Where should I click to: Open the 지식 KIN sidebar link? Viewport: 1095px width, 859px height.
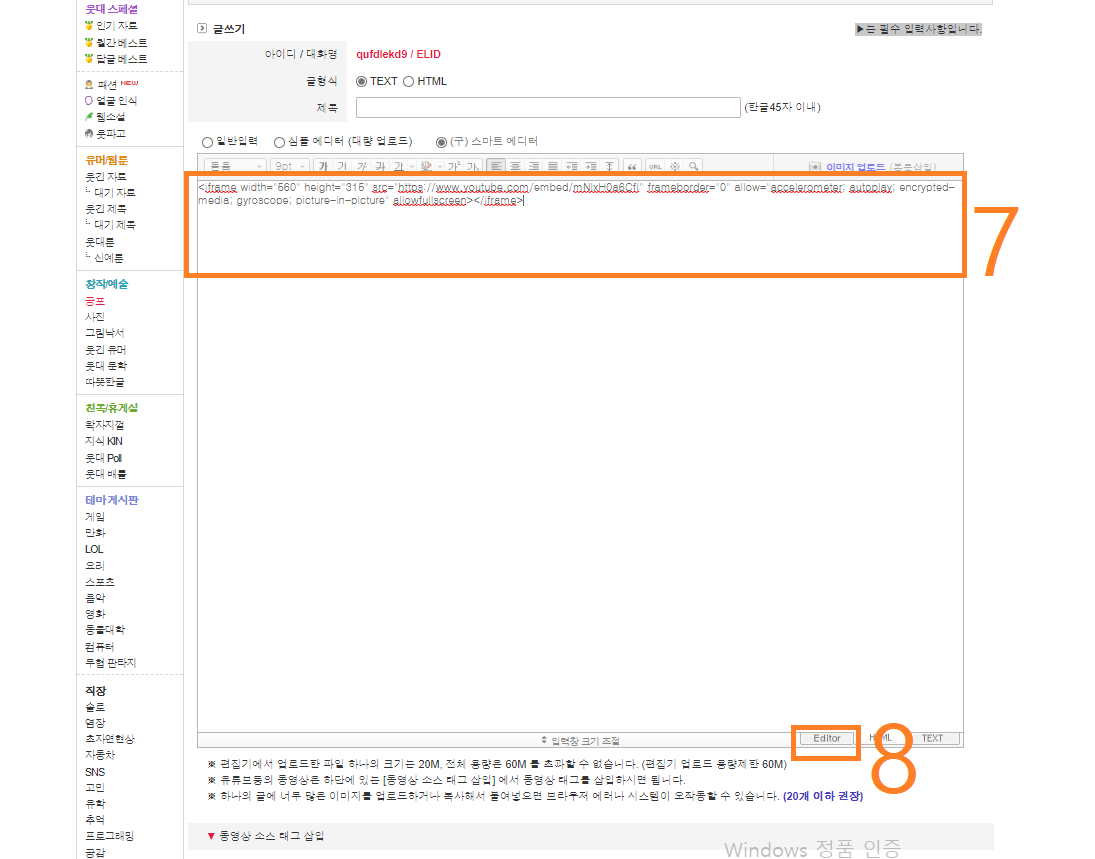(x=103, y=441)
